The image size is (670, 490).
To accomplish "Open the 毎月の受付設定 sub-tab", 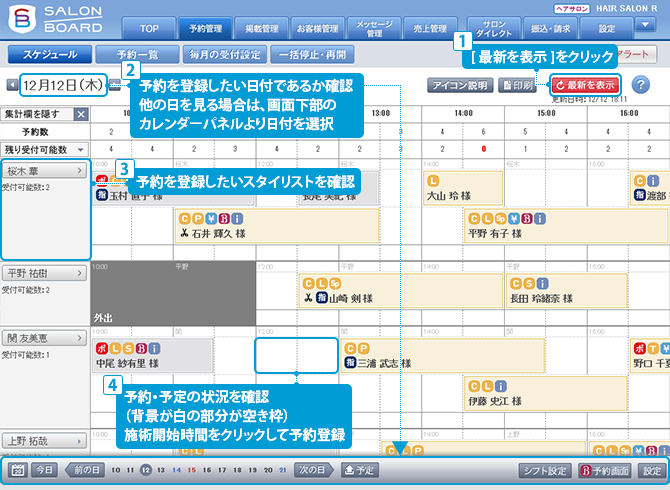I will [225, 55].
